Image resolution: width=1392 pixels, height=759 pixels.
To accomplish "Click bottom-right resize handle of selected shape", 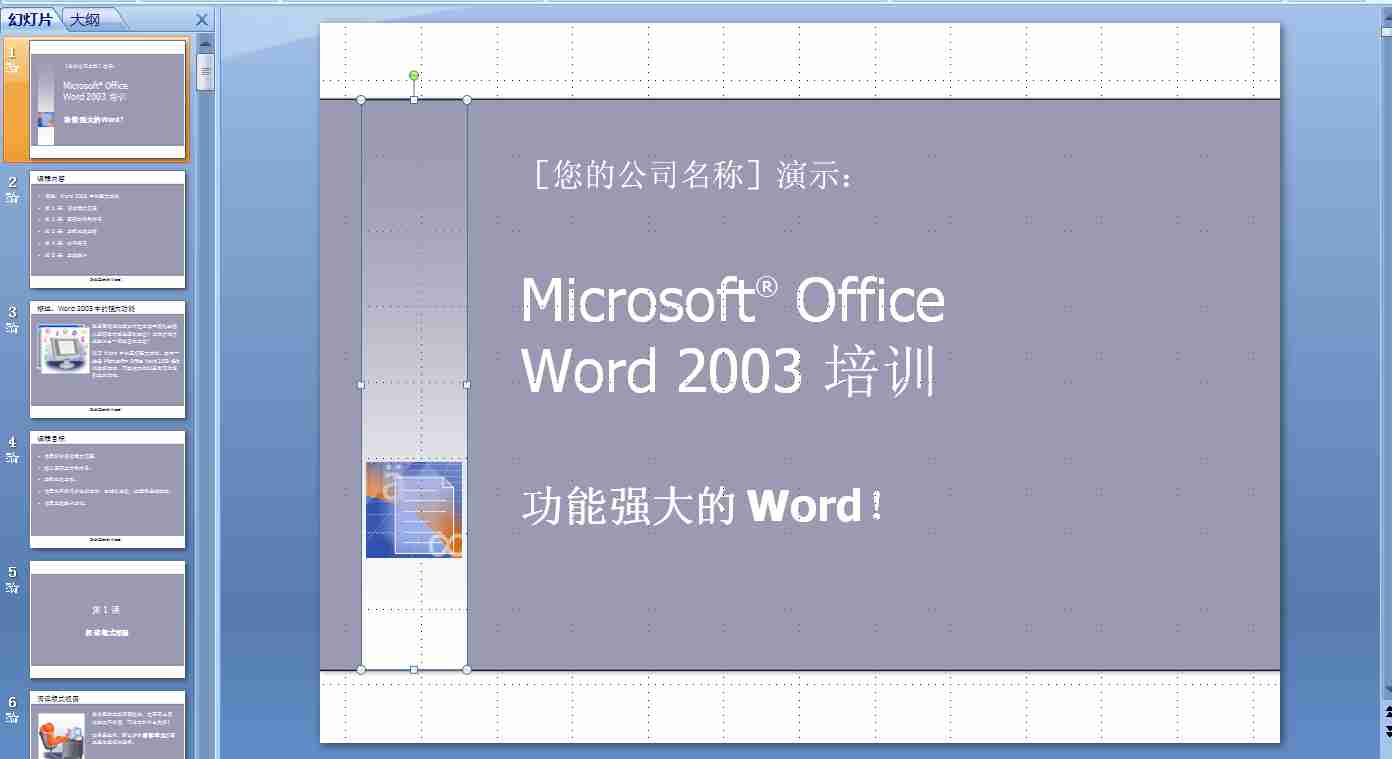I will (x=467, y=669).
